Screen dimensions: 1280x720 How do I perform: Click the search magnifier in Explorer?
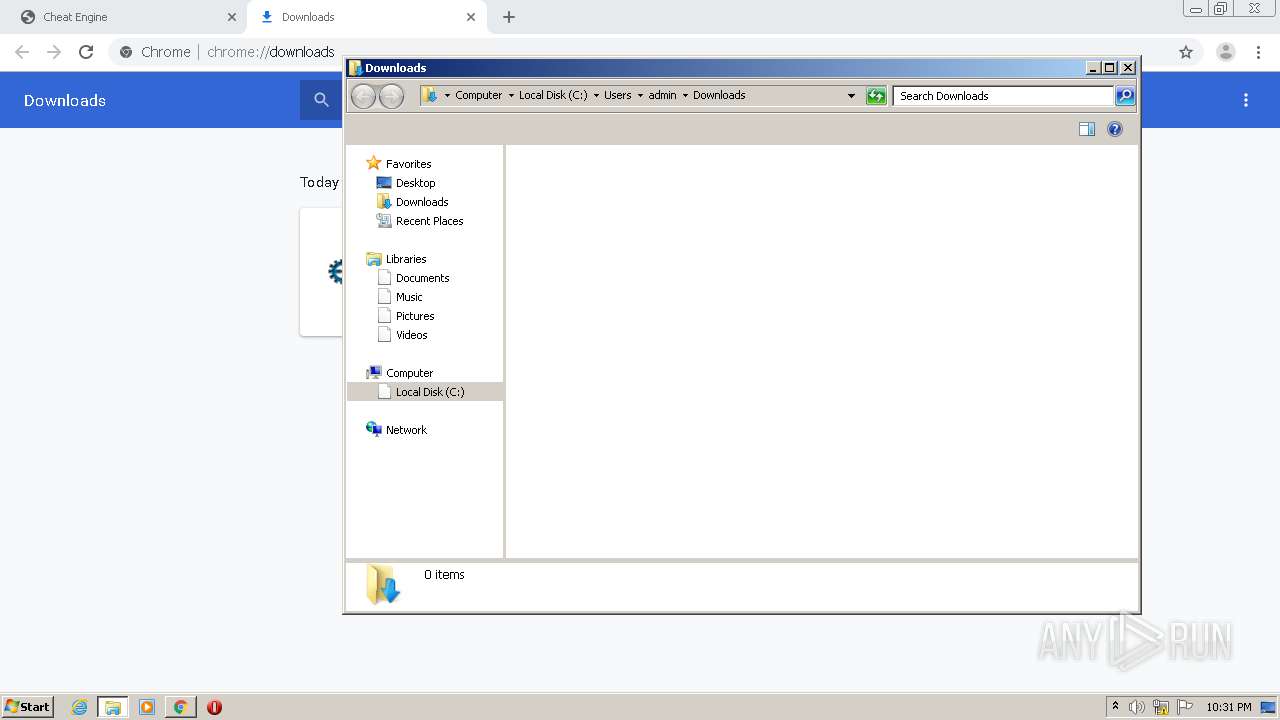click(1125, 96)
